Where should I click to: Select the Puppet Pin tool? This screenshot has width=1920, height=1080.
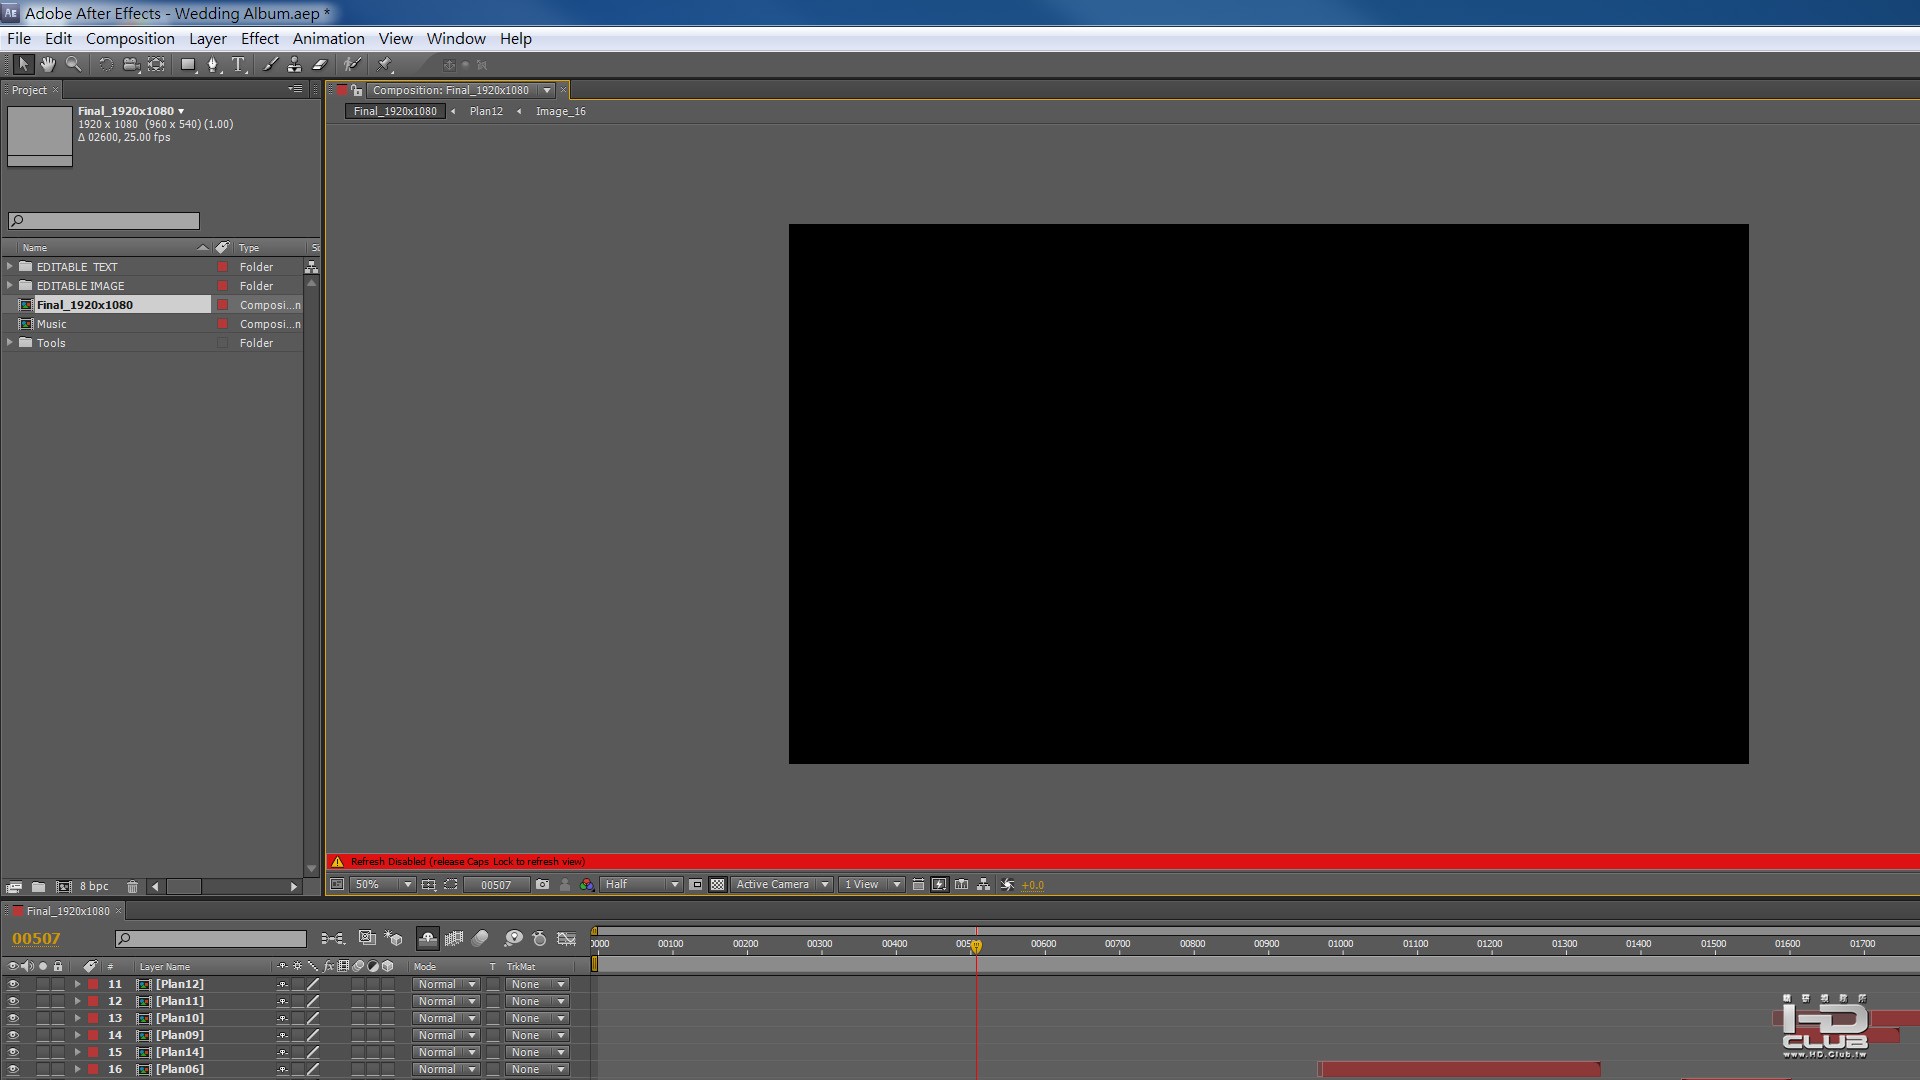(x=385, y=64)
